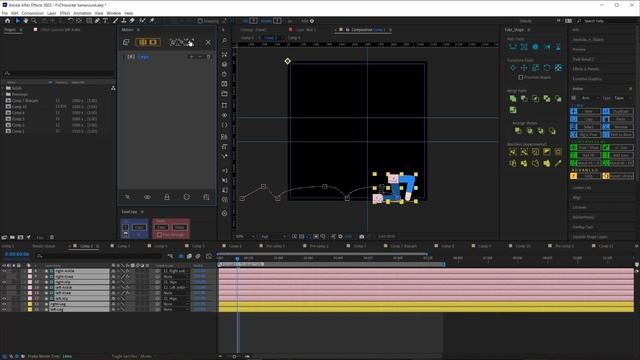Toggle visibility of the left Leg layer
The image size is (640, 360).
(4, 309)
